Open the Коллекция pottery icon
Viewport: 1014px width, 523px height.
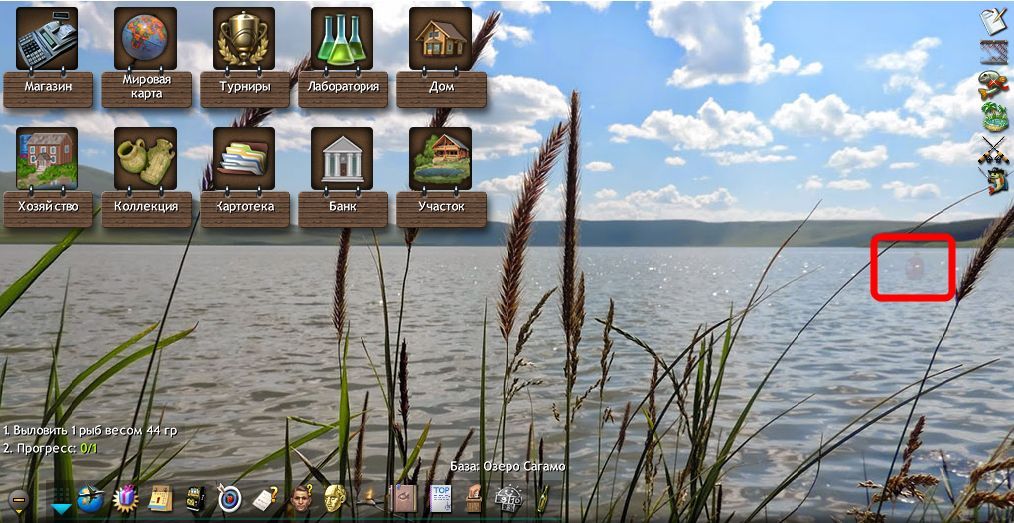(x=146, y=158)
